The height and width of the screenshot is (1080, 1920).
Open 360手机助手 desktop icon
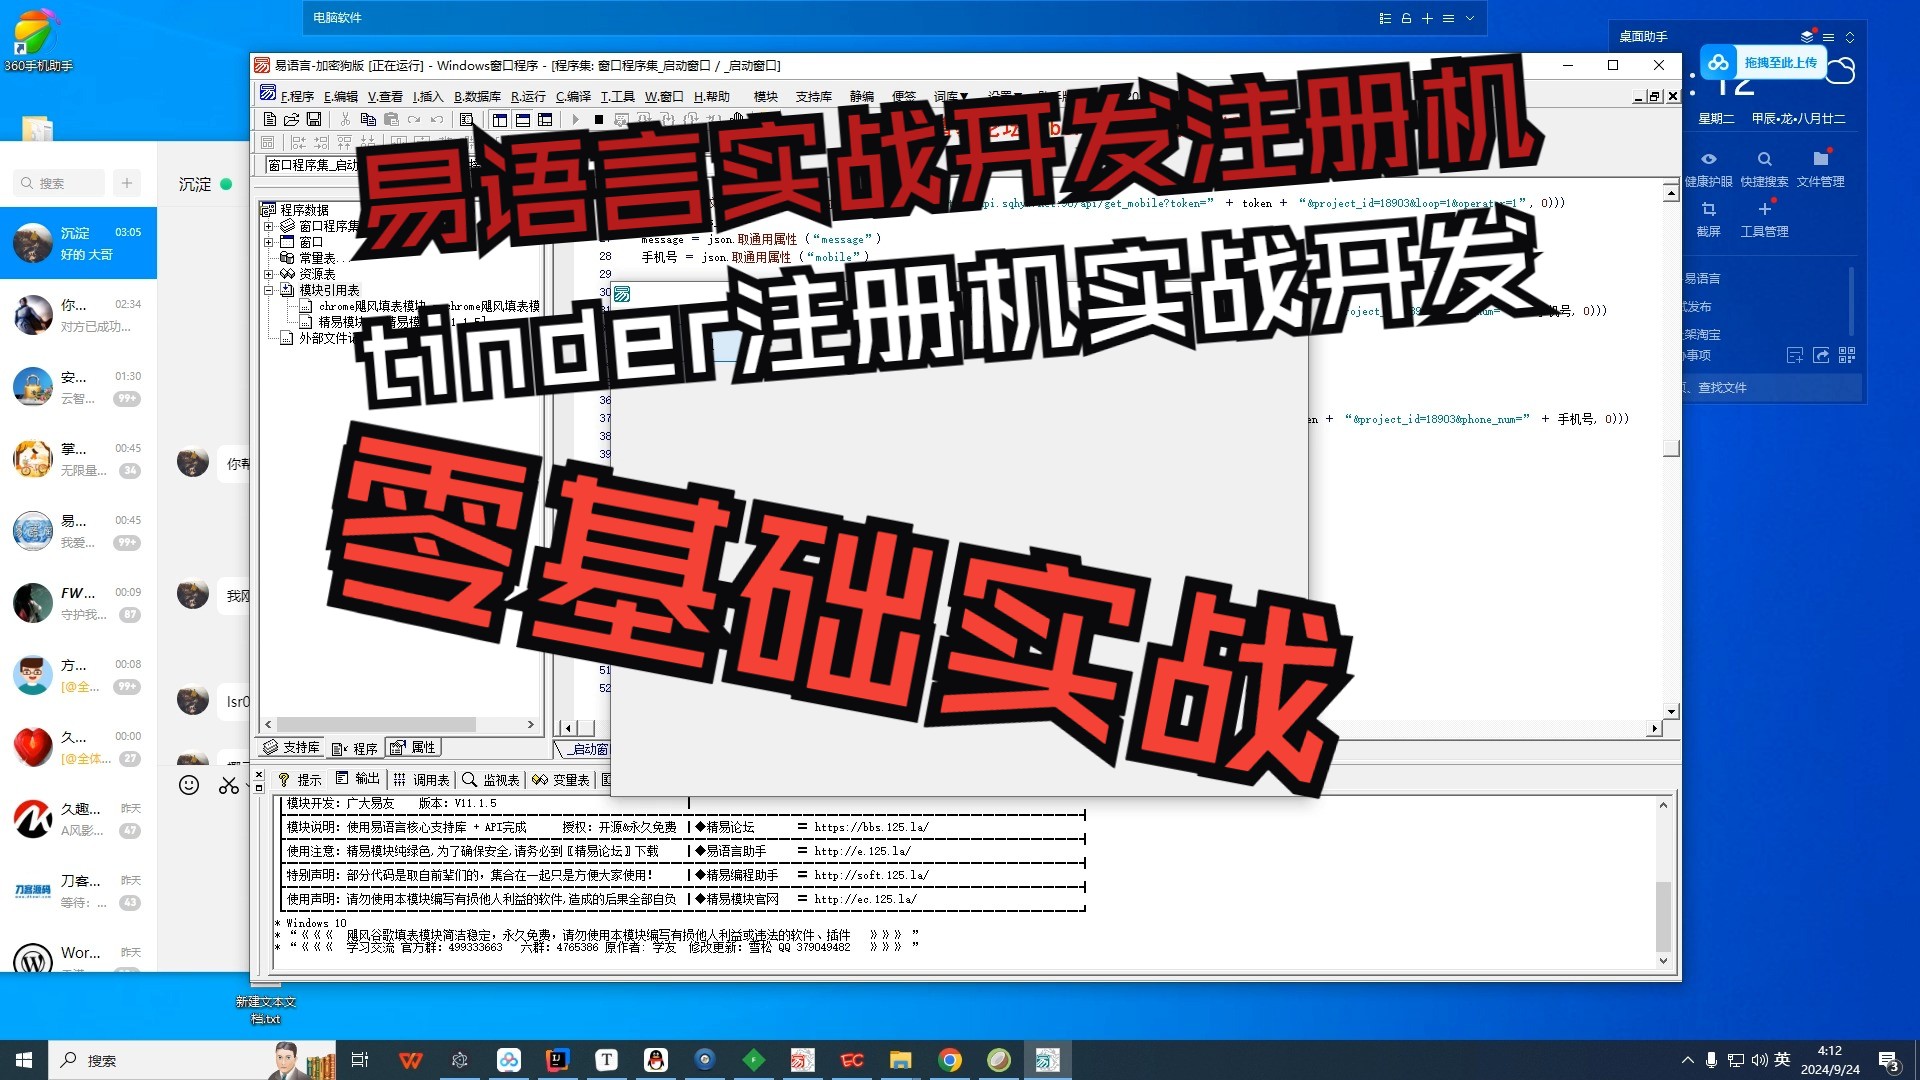tap(37, 42)
